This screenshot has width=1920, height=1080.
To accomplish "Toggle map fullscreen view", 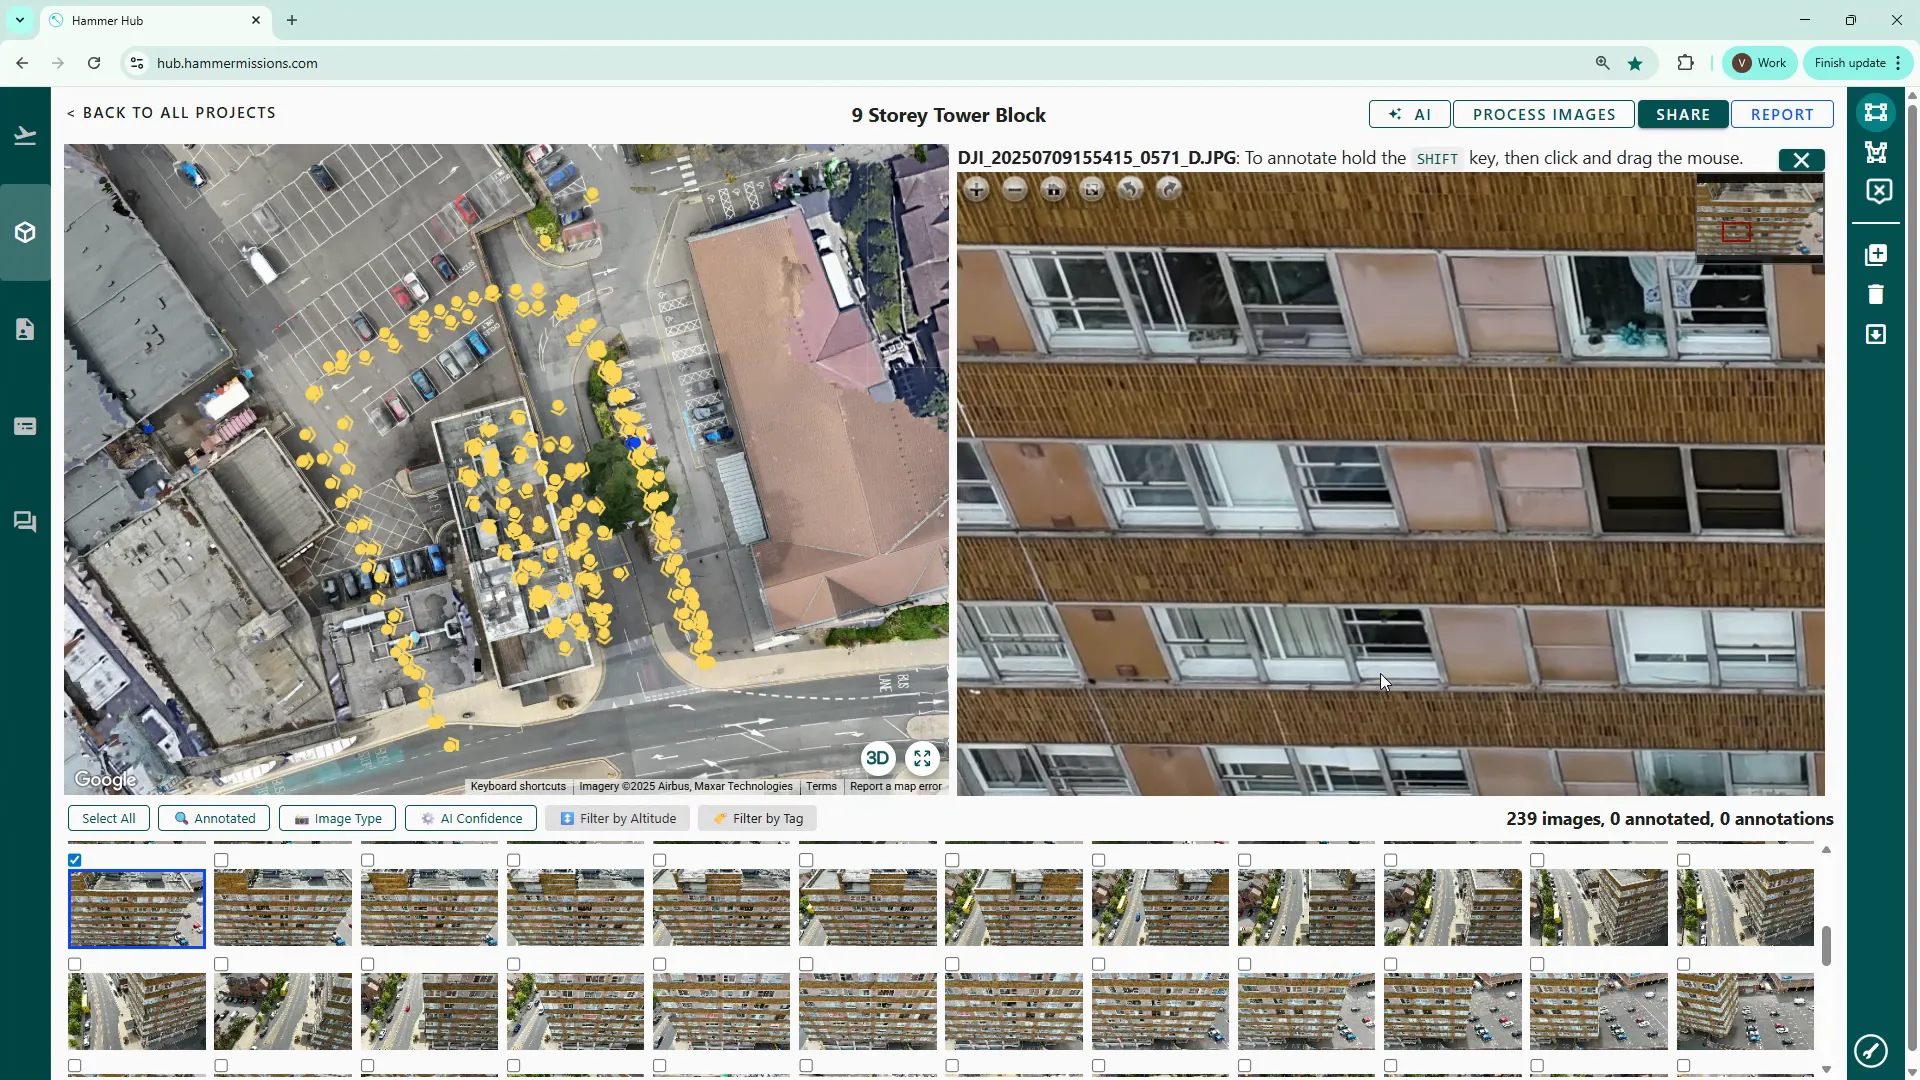I will [922, 758].
